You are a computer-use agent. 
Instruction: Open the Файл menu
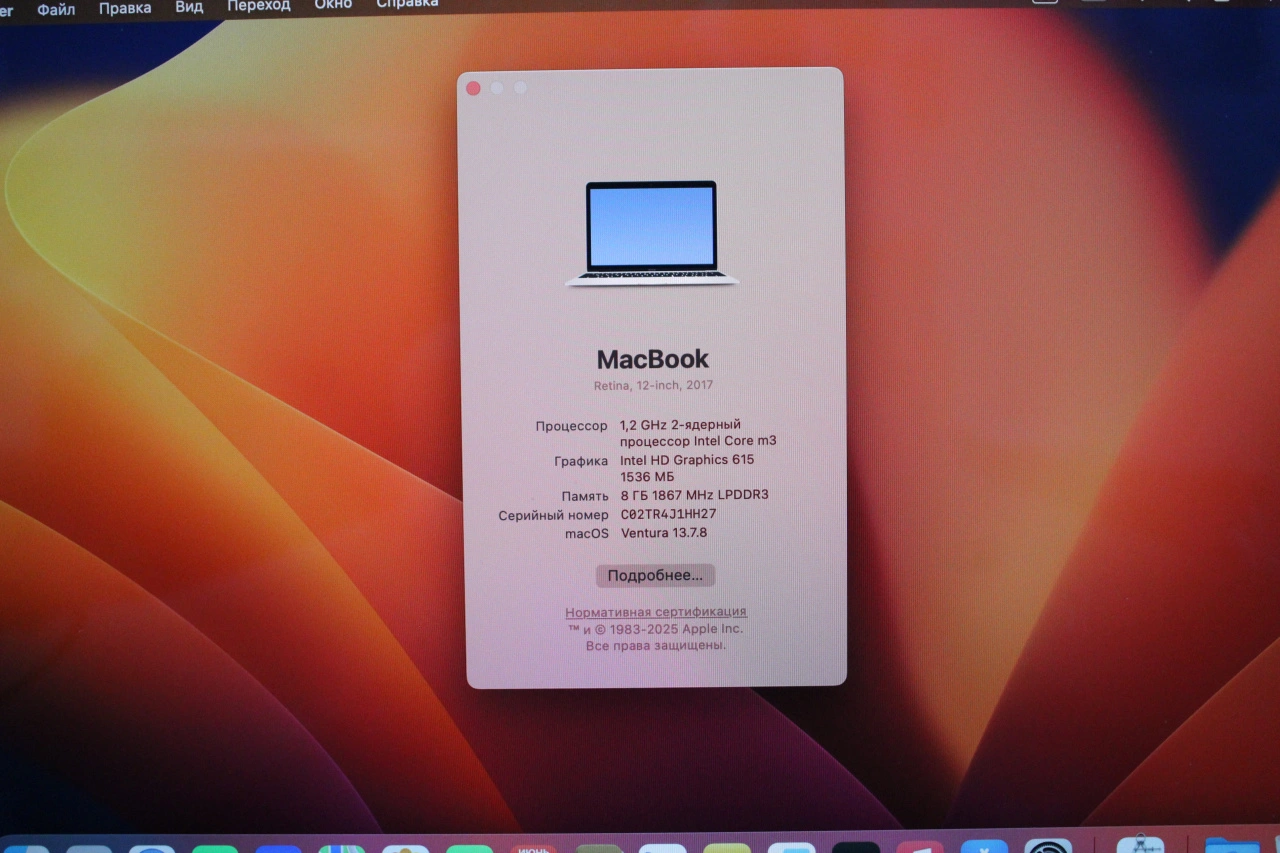pyautogui.click(x=56, y=8)
